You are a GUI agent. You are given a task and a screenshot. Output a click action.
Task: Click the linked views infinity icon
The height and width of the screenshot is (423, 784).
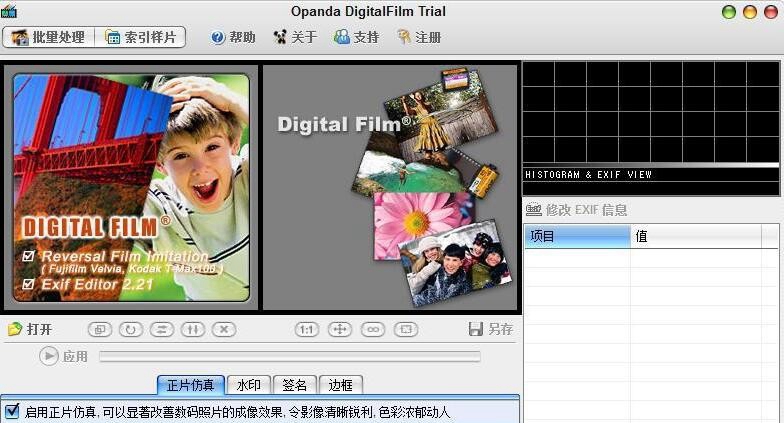point(373,330)
